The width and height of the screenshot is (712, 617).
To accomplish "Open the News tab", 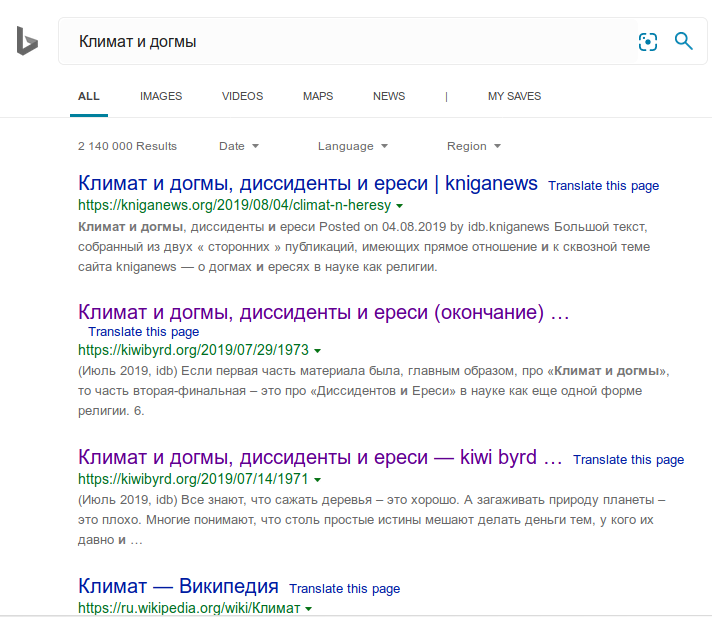I will point(389,96).
